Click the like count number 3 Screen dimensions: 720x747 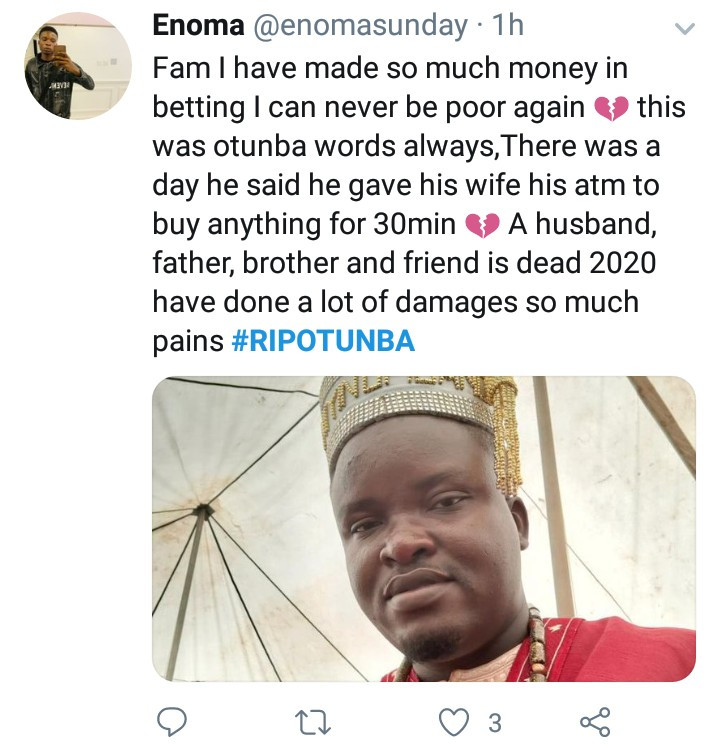pos(495,723)
